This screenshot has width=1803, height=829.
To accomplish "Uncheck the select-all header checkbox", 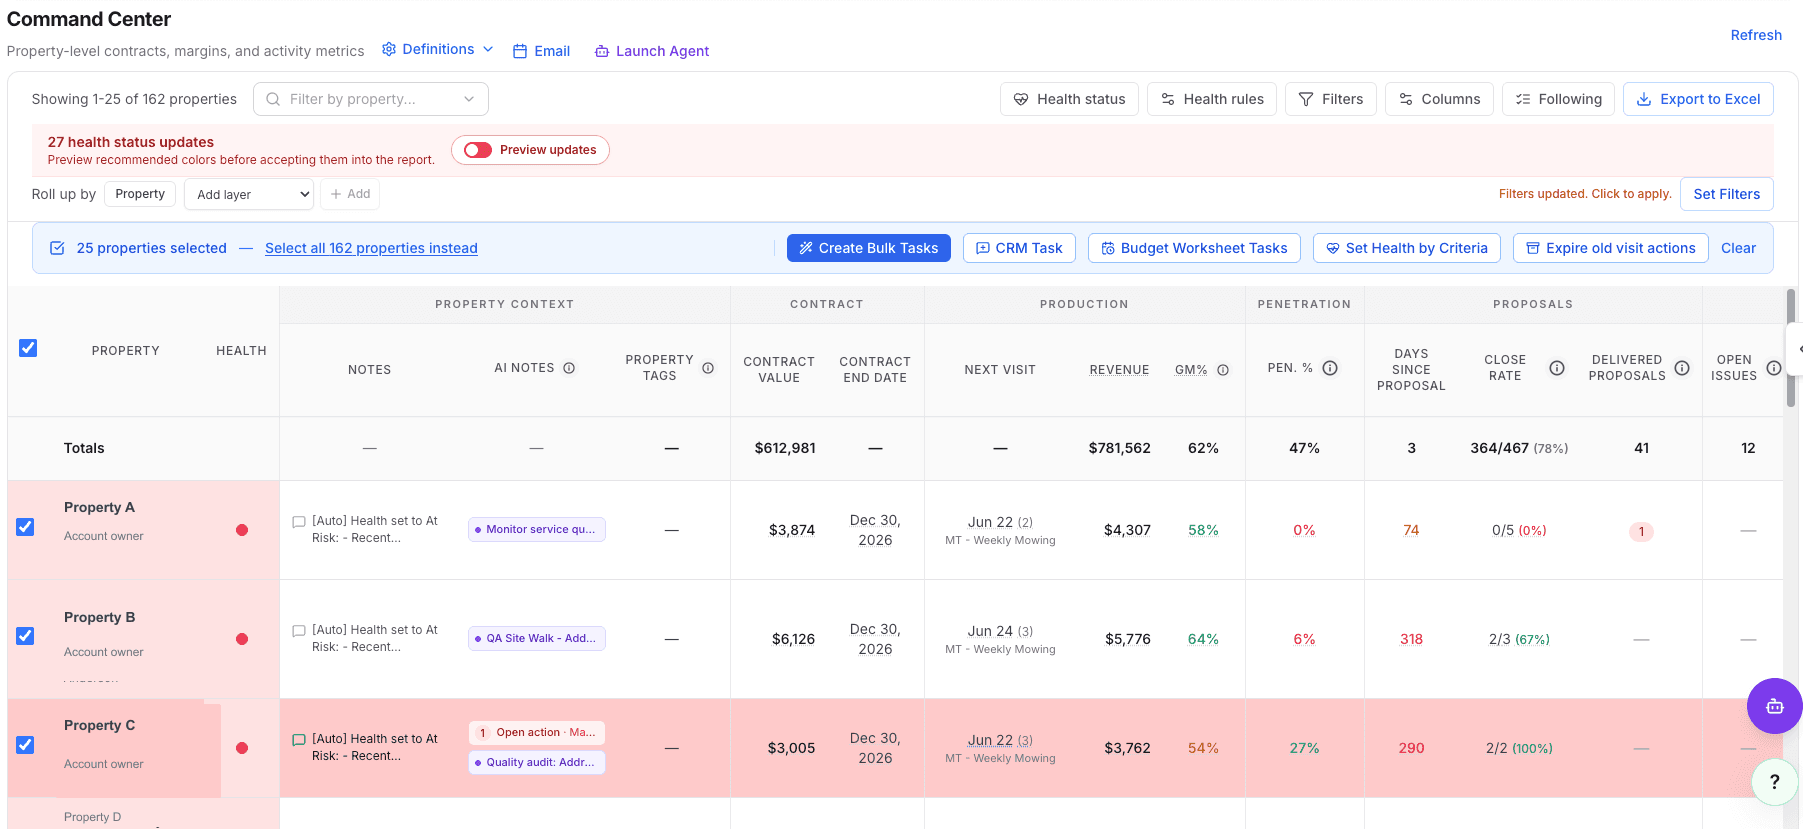I will [x=28, y=348].
